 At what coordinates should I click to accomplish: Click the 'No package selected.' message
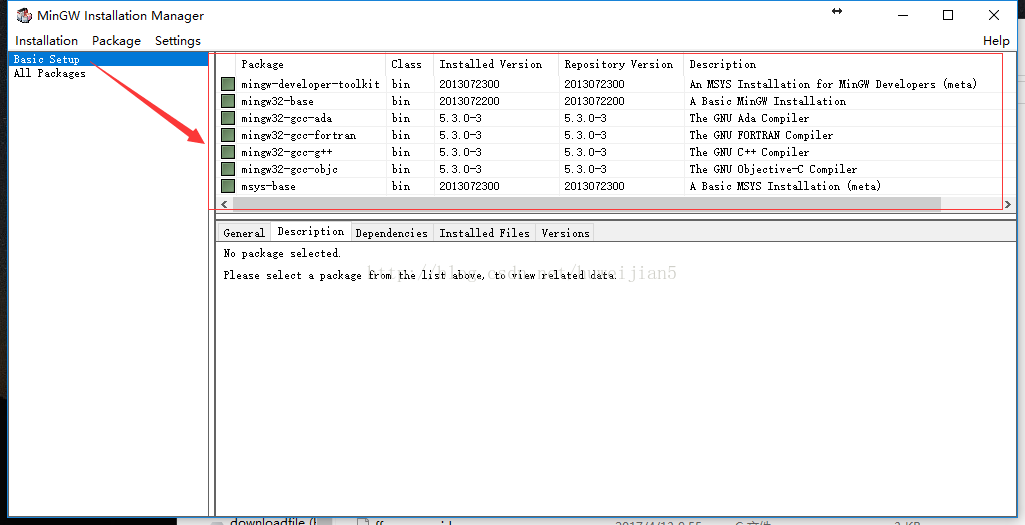(282, 253)
